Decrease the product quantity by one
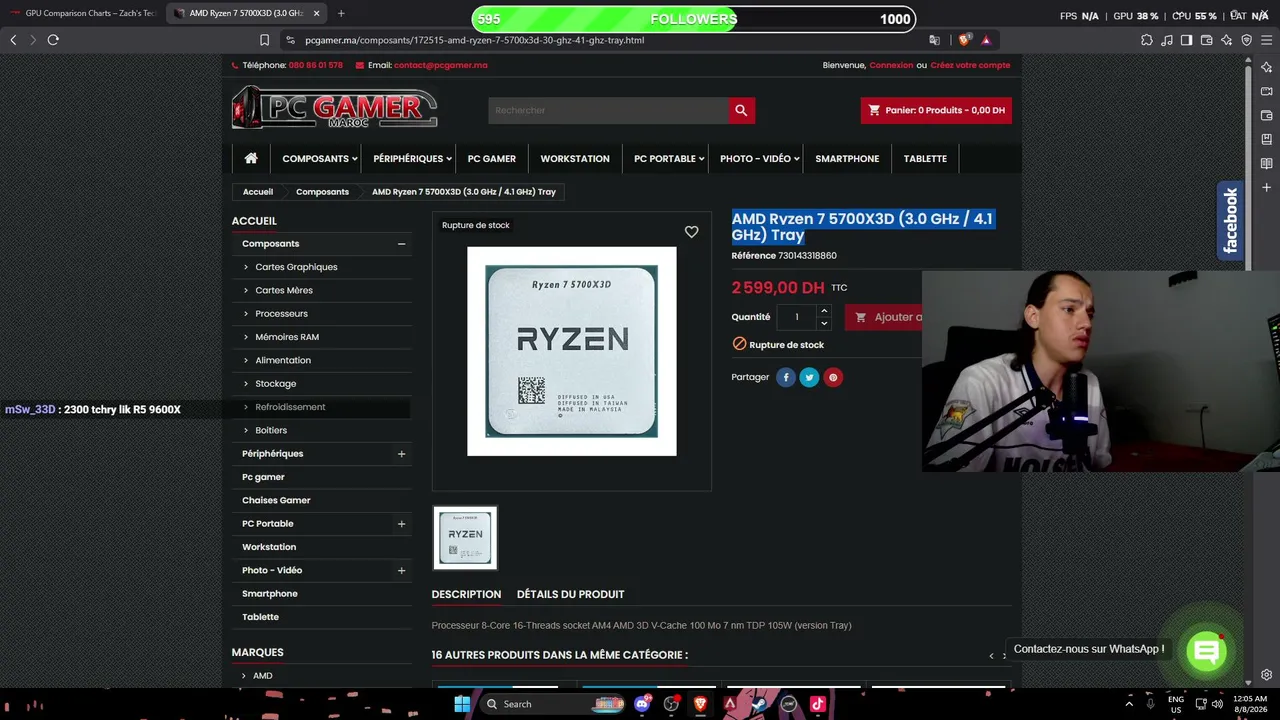Screen dimensions: 1280x720 824,323
